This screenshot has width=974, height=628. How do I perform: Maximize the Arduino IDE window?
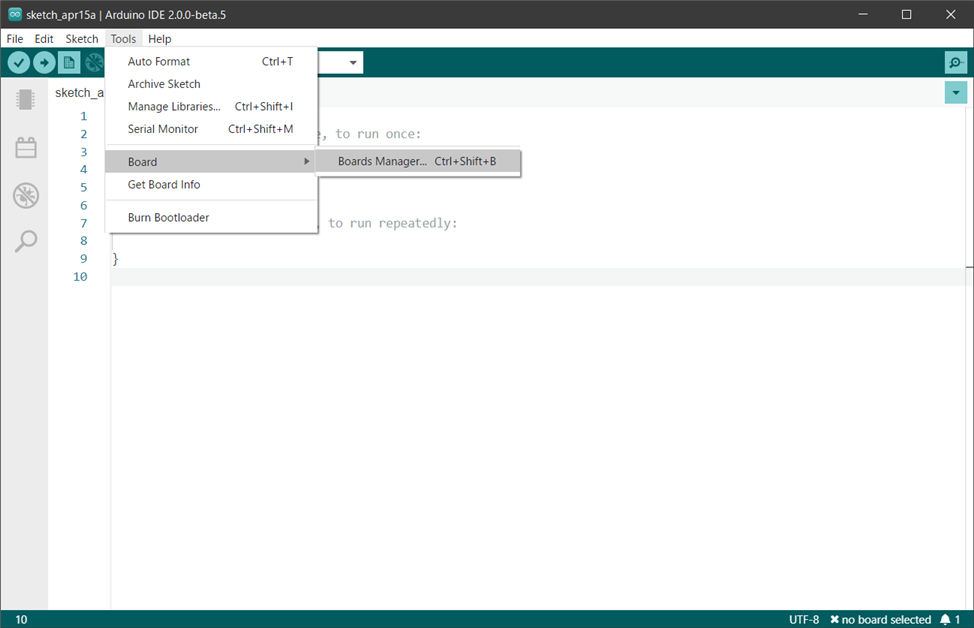pyautogui.click(x=906, y=14)
